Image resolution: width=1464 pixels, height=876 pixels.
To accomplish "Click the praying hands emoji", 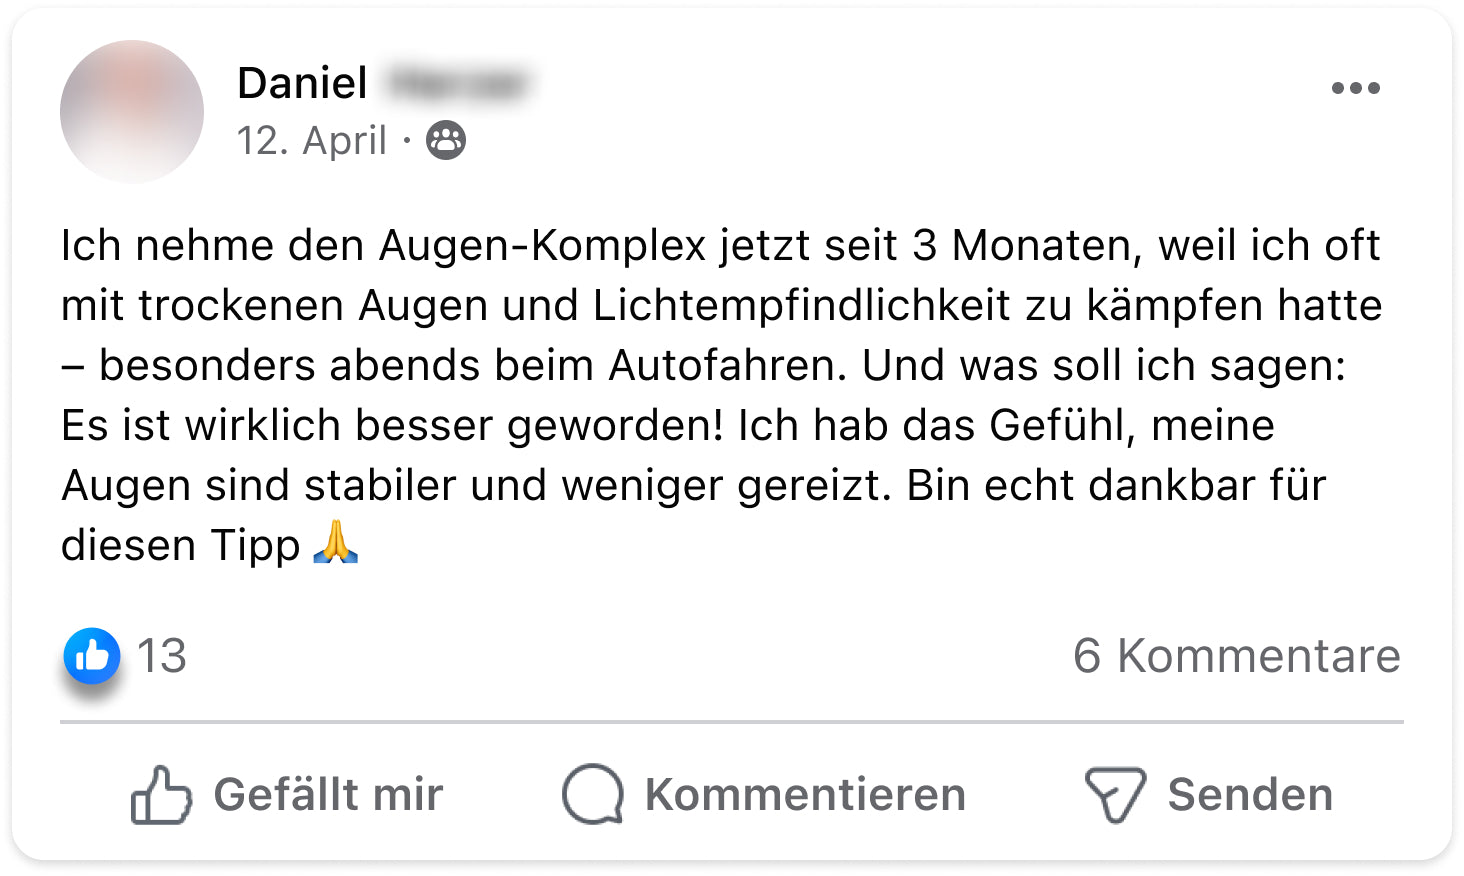I will [x=335, y=543].
